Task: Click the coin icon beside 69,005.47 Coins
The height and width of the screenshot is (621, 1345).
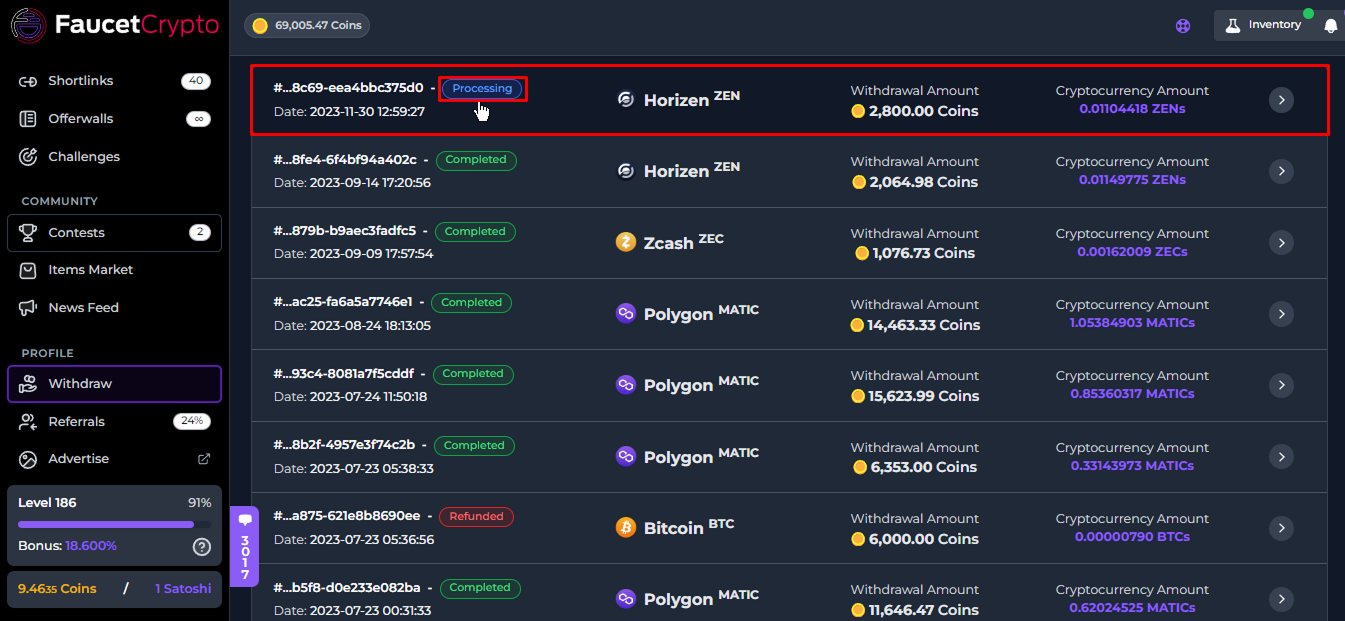Action: tap(260, 25)
